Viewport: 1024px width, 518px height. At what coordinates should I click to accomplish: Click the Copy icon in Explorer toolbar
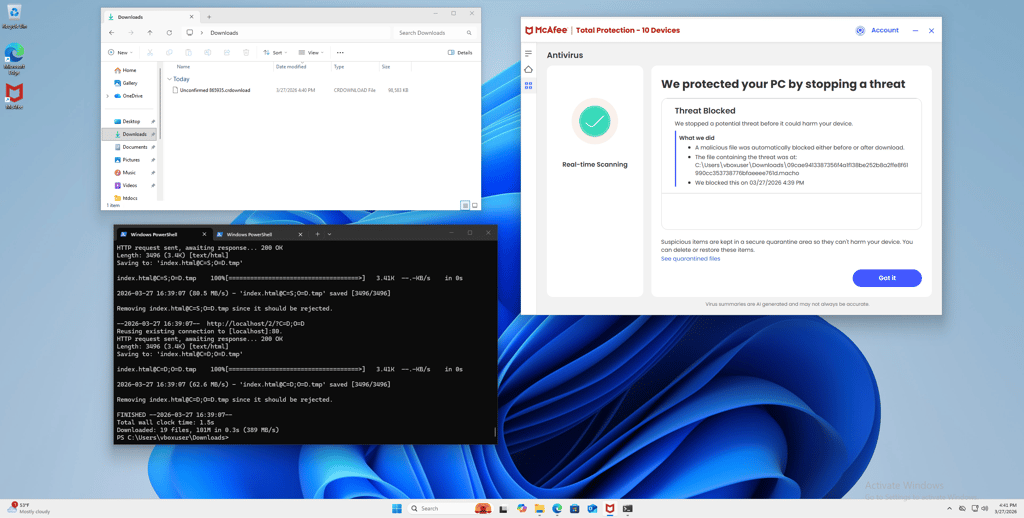point(169,52)
